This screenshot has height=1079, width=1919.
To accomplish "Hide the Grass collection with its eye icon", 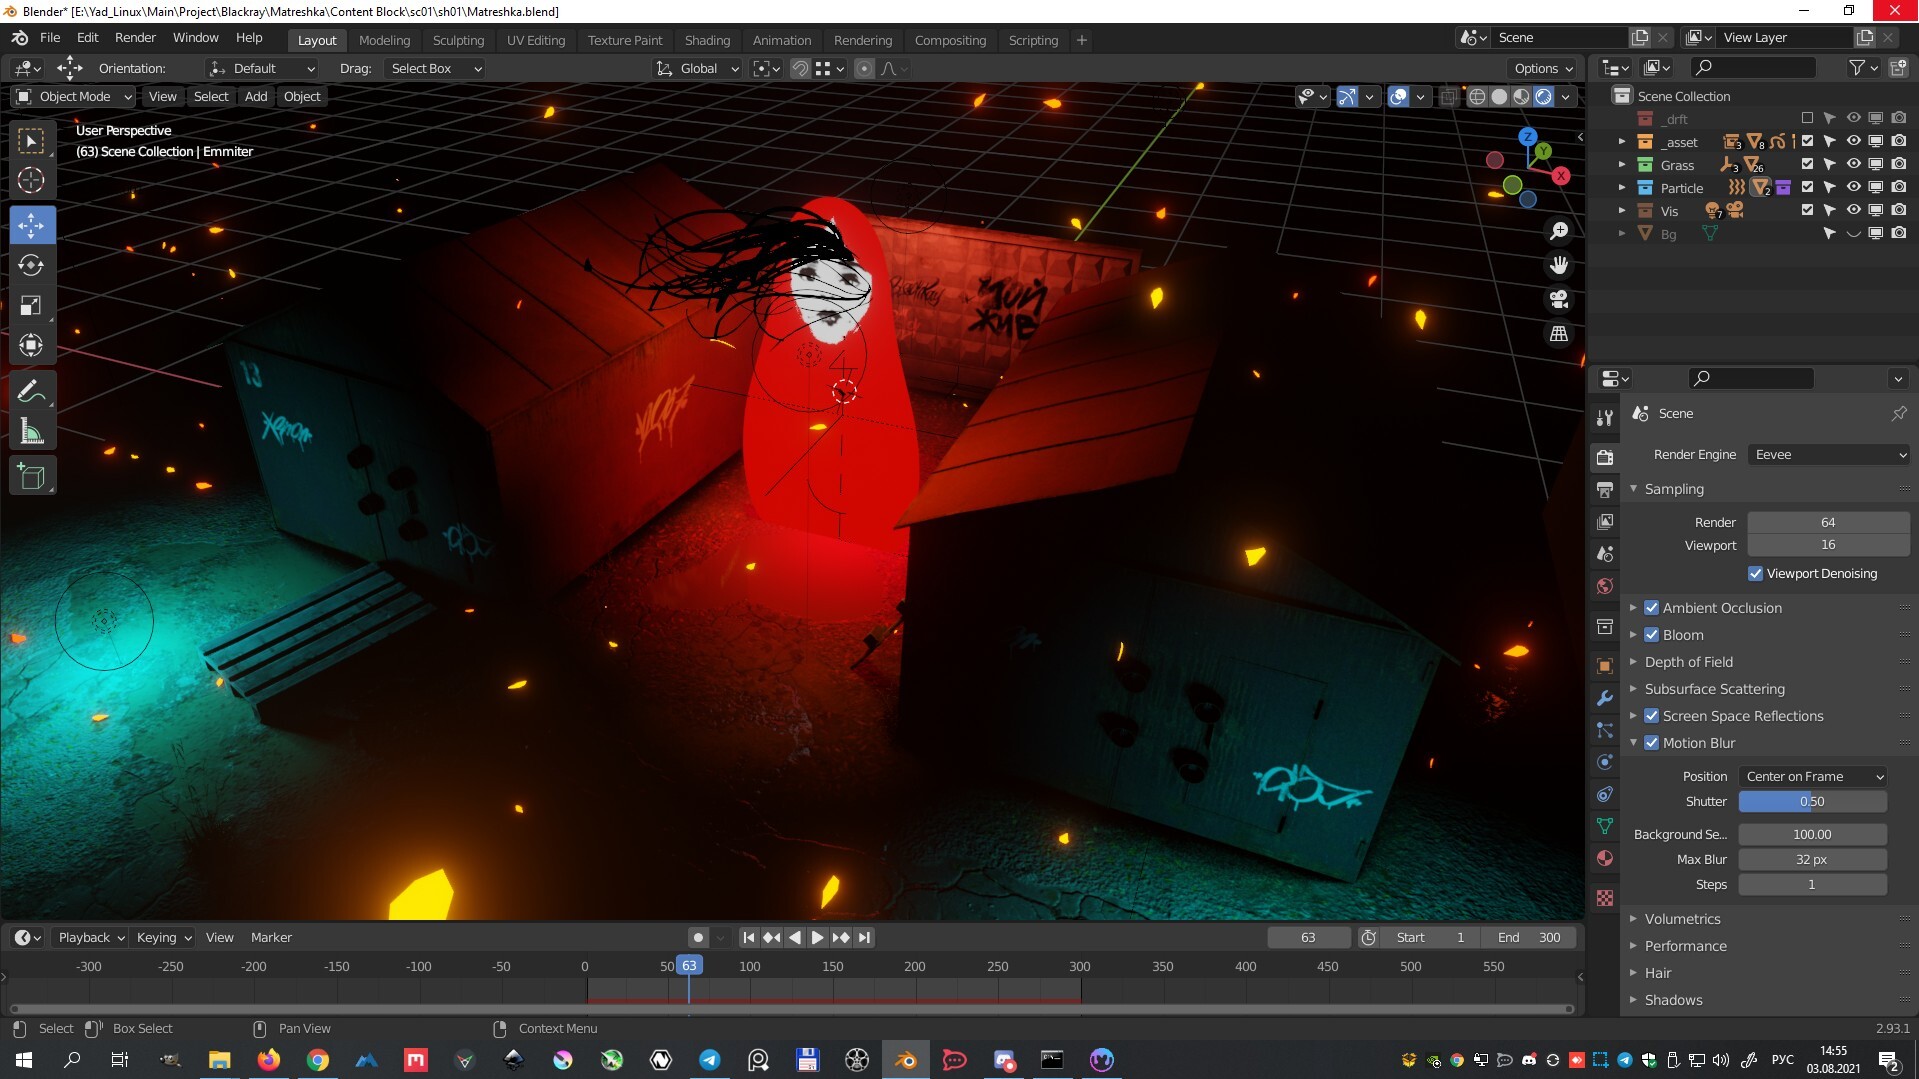I will [1853, 164].
